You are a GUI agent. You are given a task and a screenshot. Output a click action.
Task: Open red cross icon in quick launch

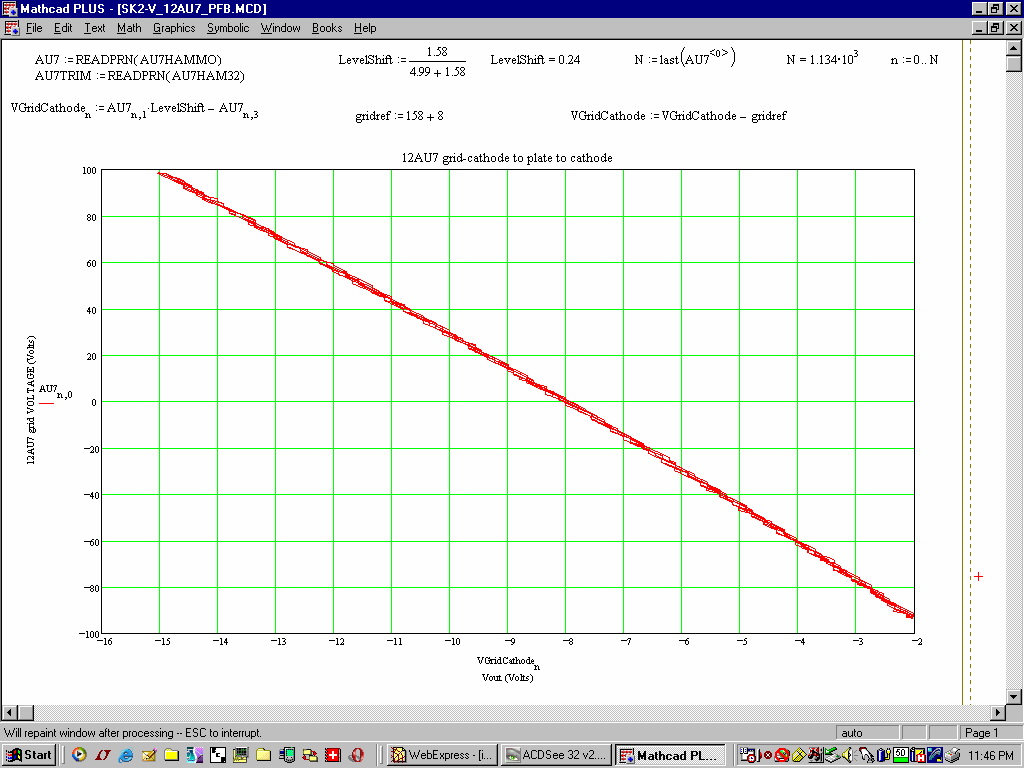tap(333, 755)
